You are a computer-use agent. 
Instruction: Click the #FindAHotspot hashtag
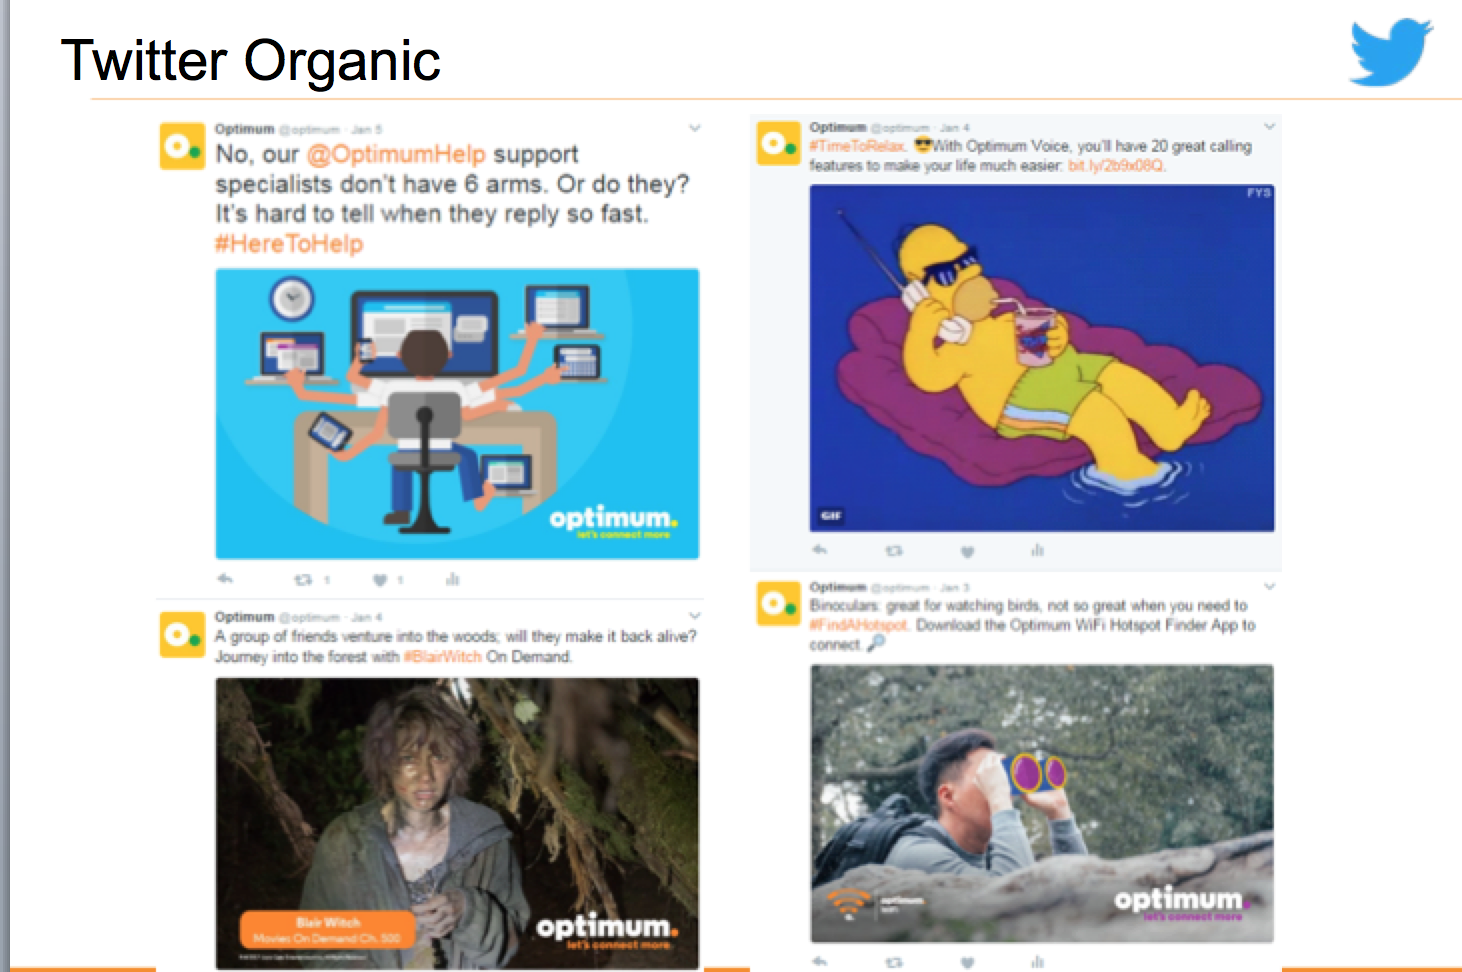[859, 625]
